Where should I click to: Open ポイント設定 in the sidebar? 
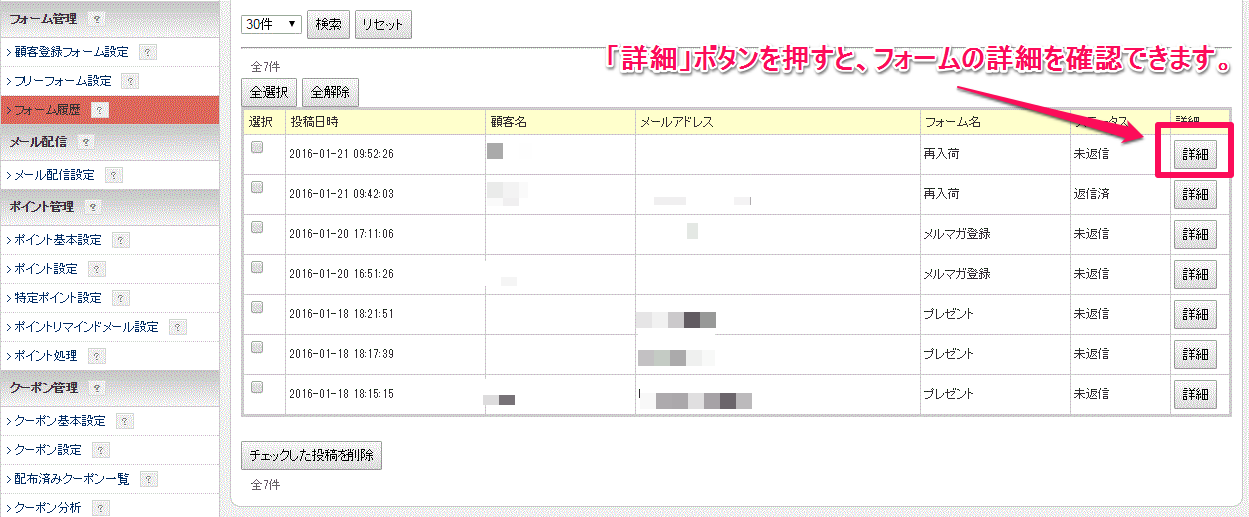[x=45, y=269]
